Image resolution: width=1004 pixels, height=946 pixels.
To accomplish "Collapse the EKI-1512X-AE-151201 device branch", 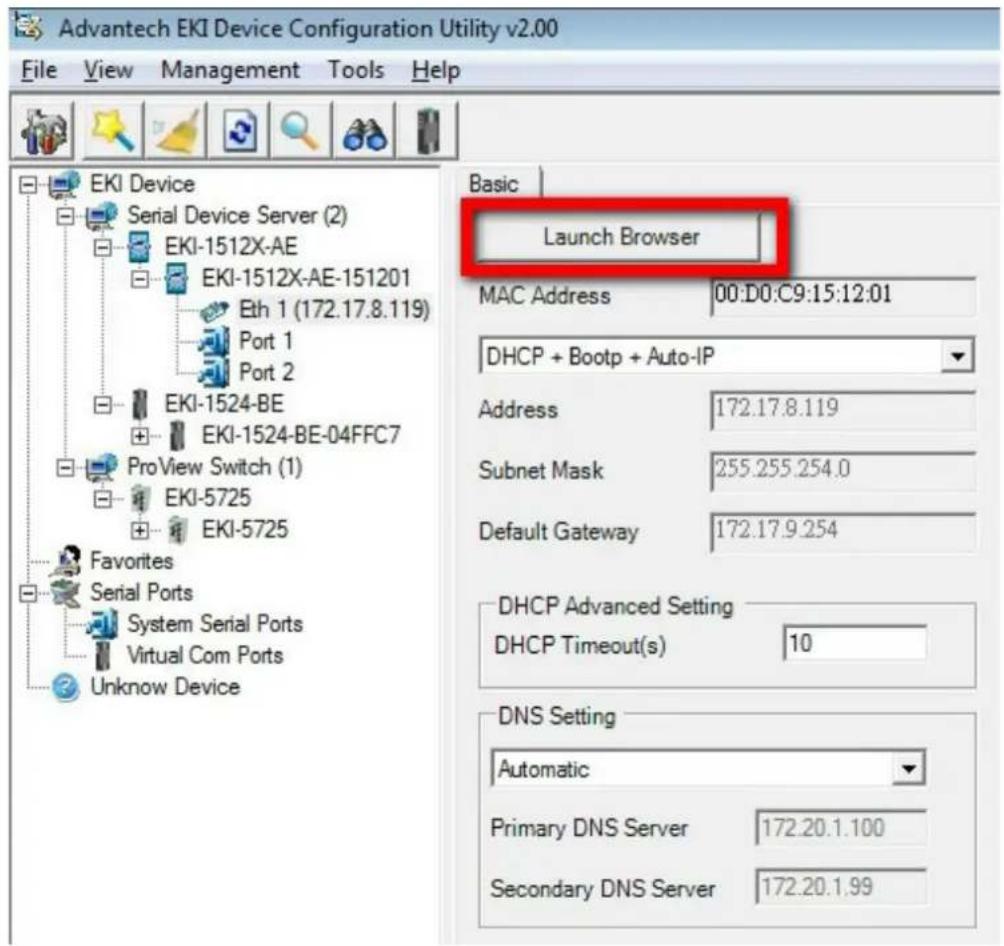I will 140,279.
